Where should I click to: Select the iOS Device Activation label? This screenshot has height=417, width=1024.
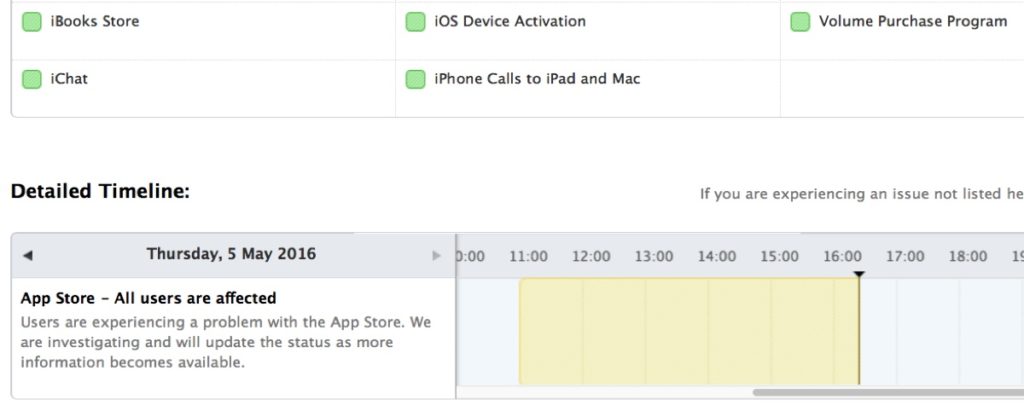coord(510,21)
